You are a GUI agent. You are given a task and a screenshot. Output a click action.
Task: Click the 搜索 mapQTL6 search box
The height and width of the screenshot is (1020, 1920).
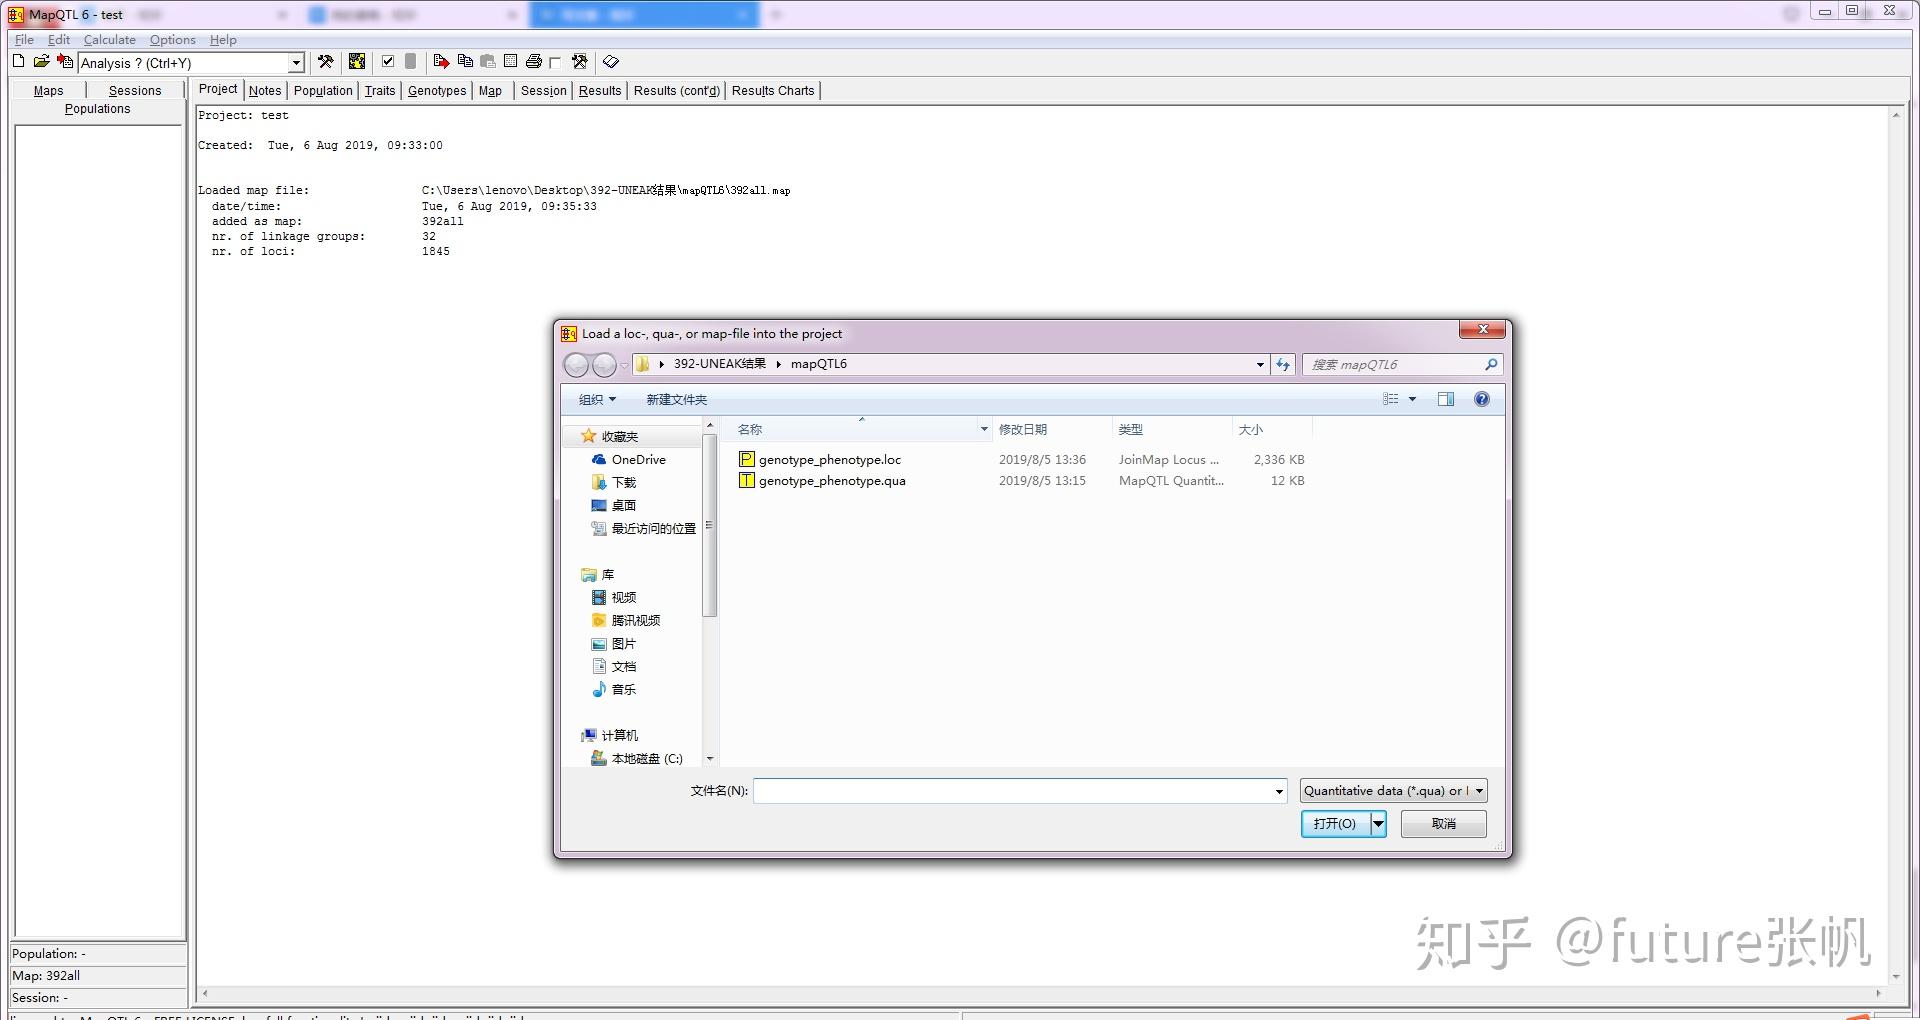coord(1402,365)
